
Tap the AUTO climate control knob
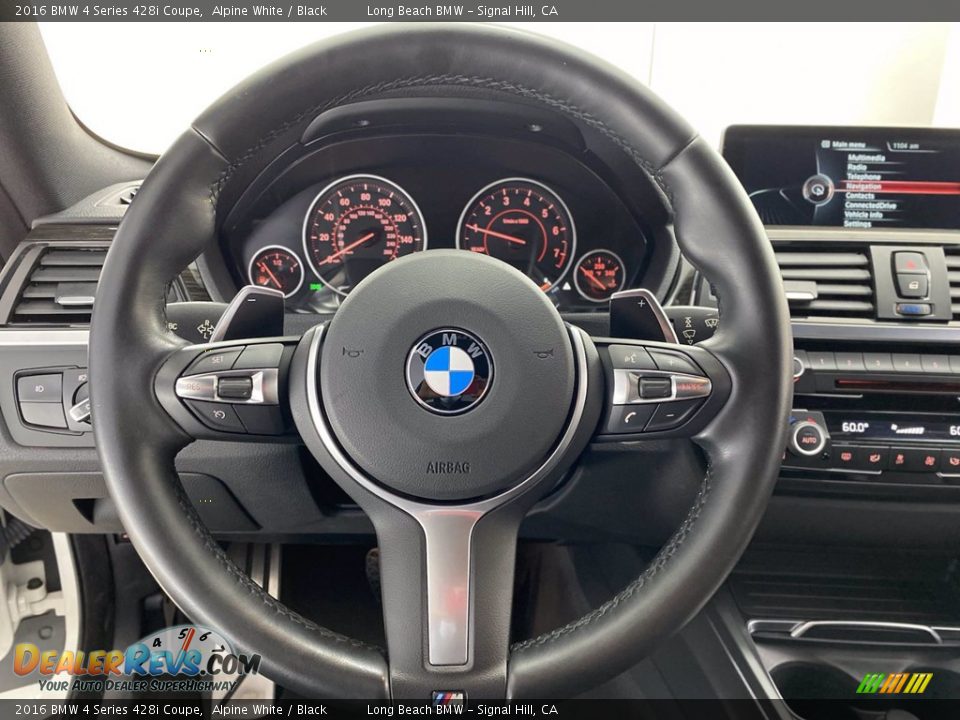click(808, 439)
